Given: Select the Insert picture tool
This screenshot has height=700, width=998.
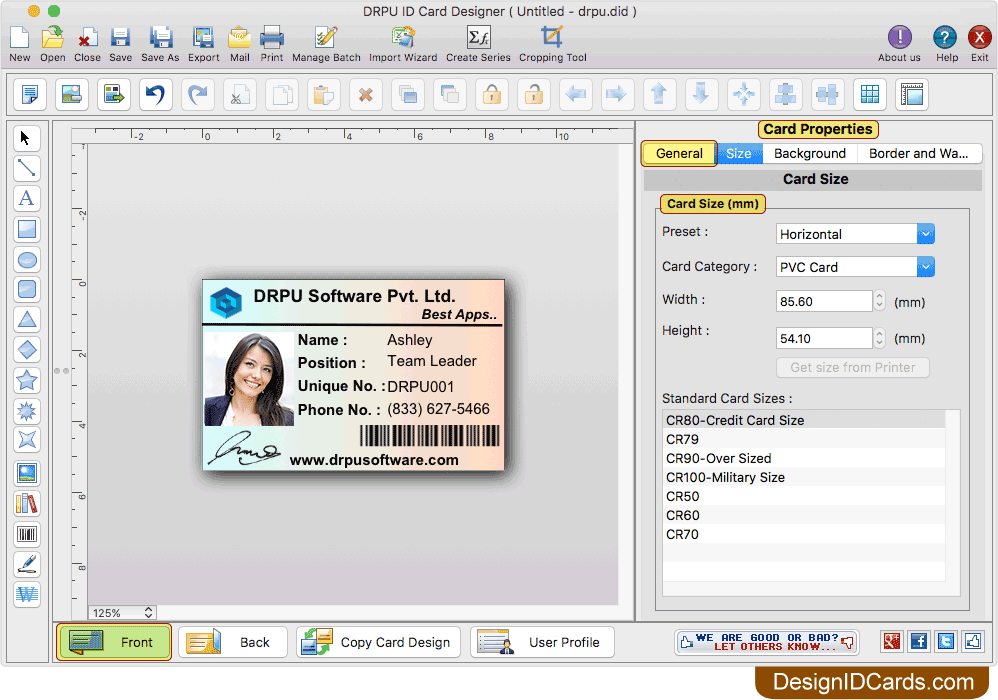Looking at the screenshot, I should [x=26, y=473].
